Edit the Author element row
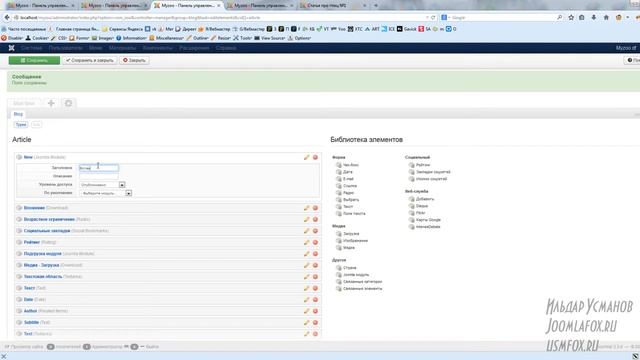640x360 pixels. (x=307, y=311)
